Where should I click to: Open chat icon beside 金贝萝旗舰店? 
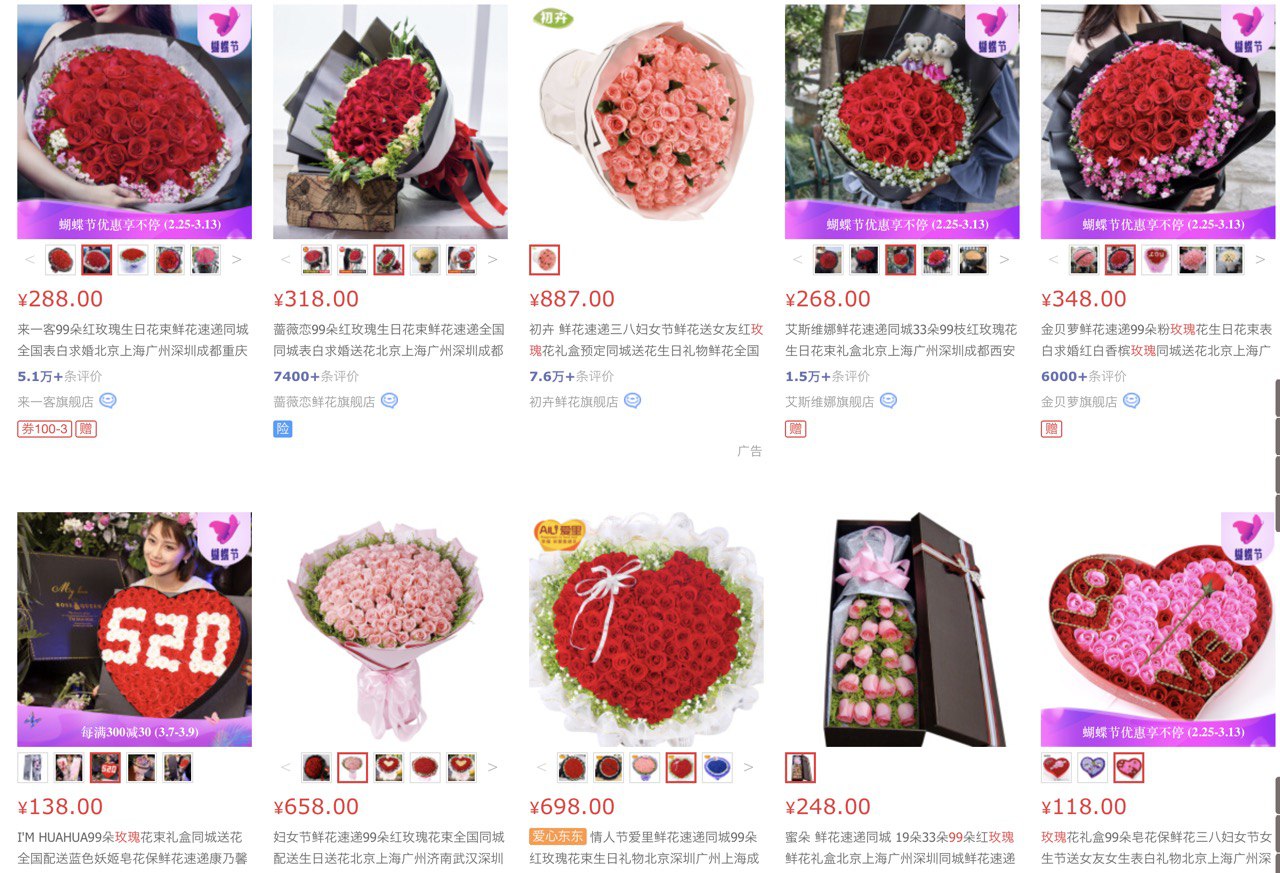[x=1131, y=401]
